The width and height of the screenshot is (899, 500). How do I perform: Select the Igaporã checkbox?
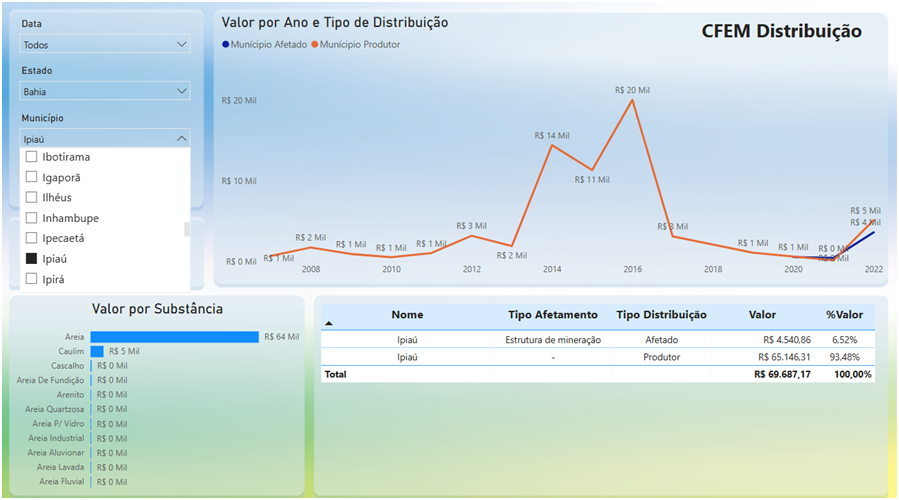(x=32, y=178)
